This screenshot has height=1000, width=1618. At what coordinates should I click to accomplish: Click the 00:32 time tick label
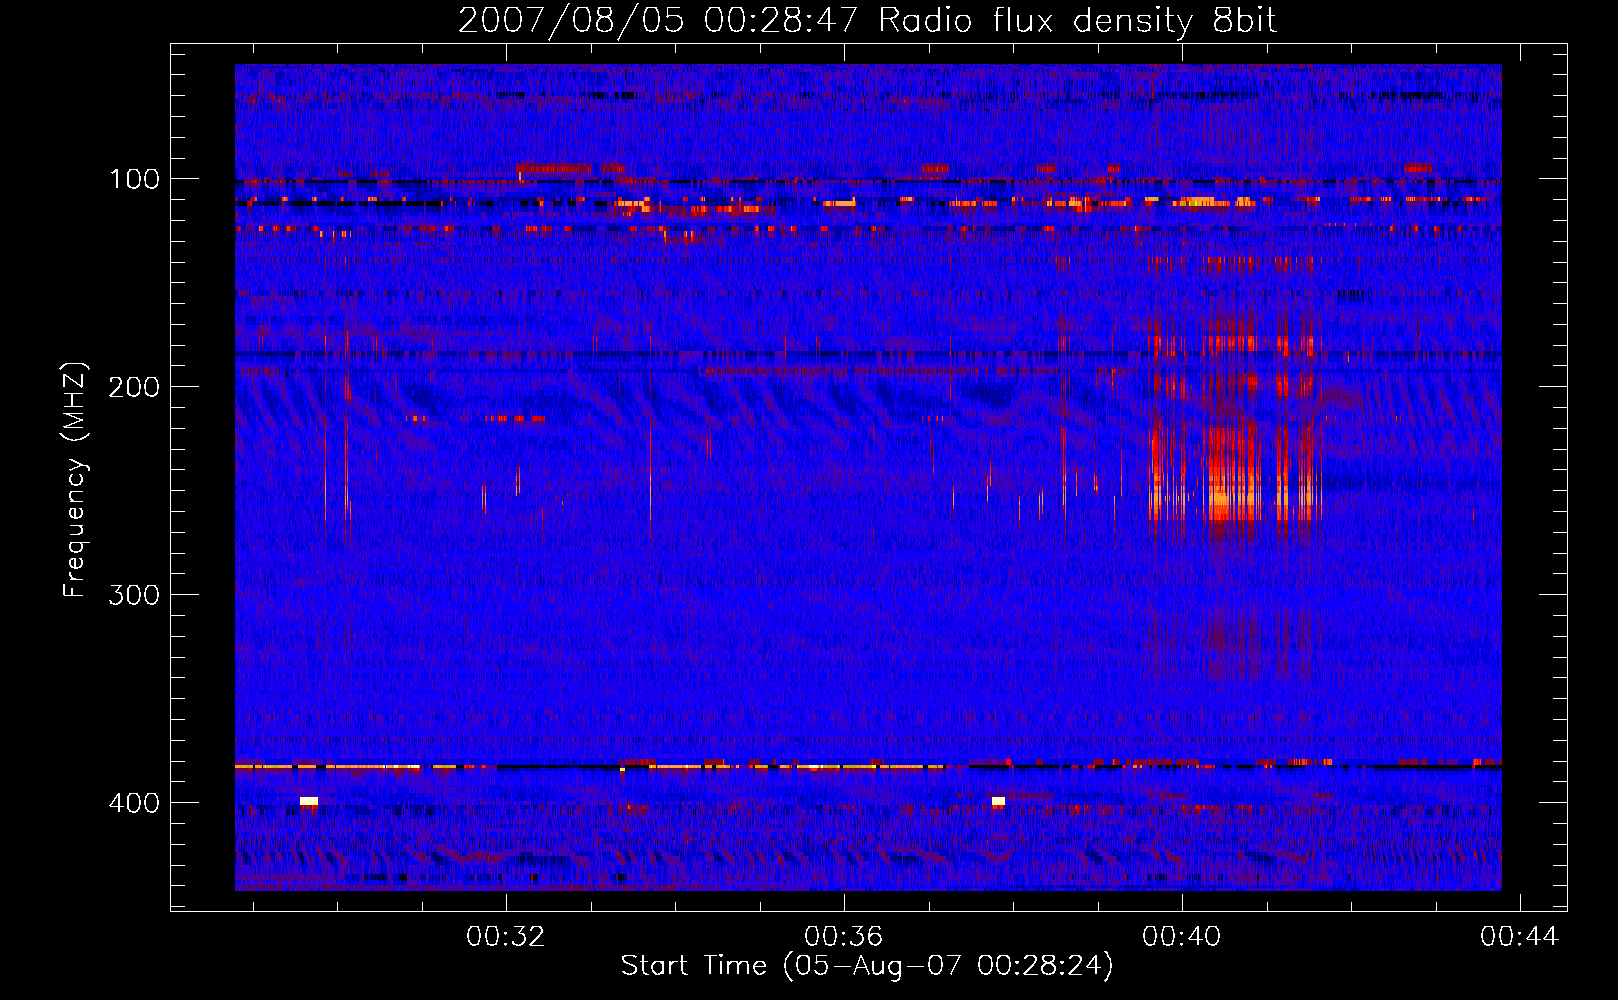coord(506,936)
